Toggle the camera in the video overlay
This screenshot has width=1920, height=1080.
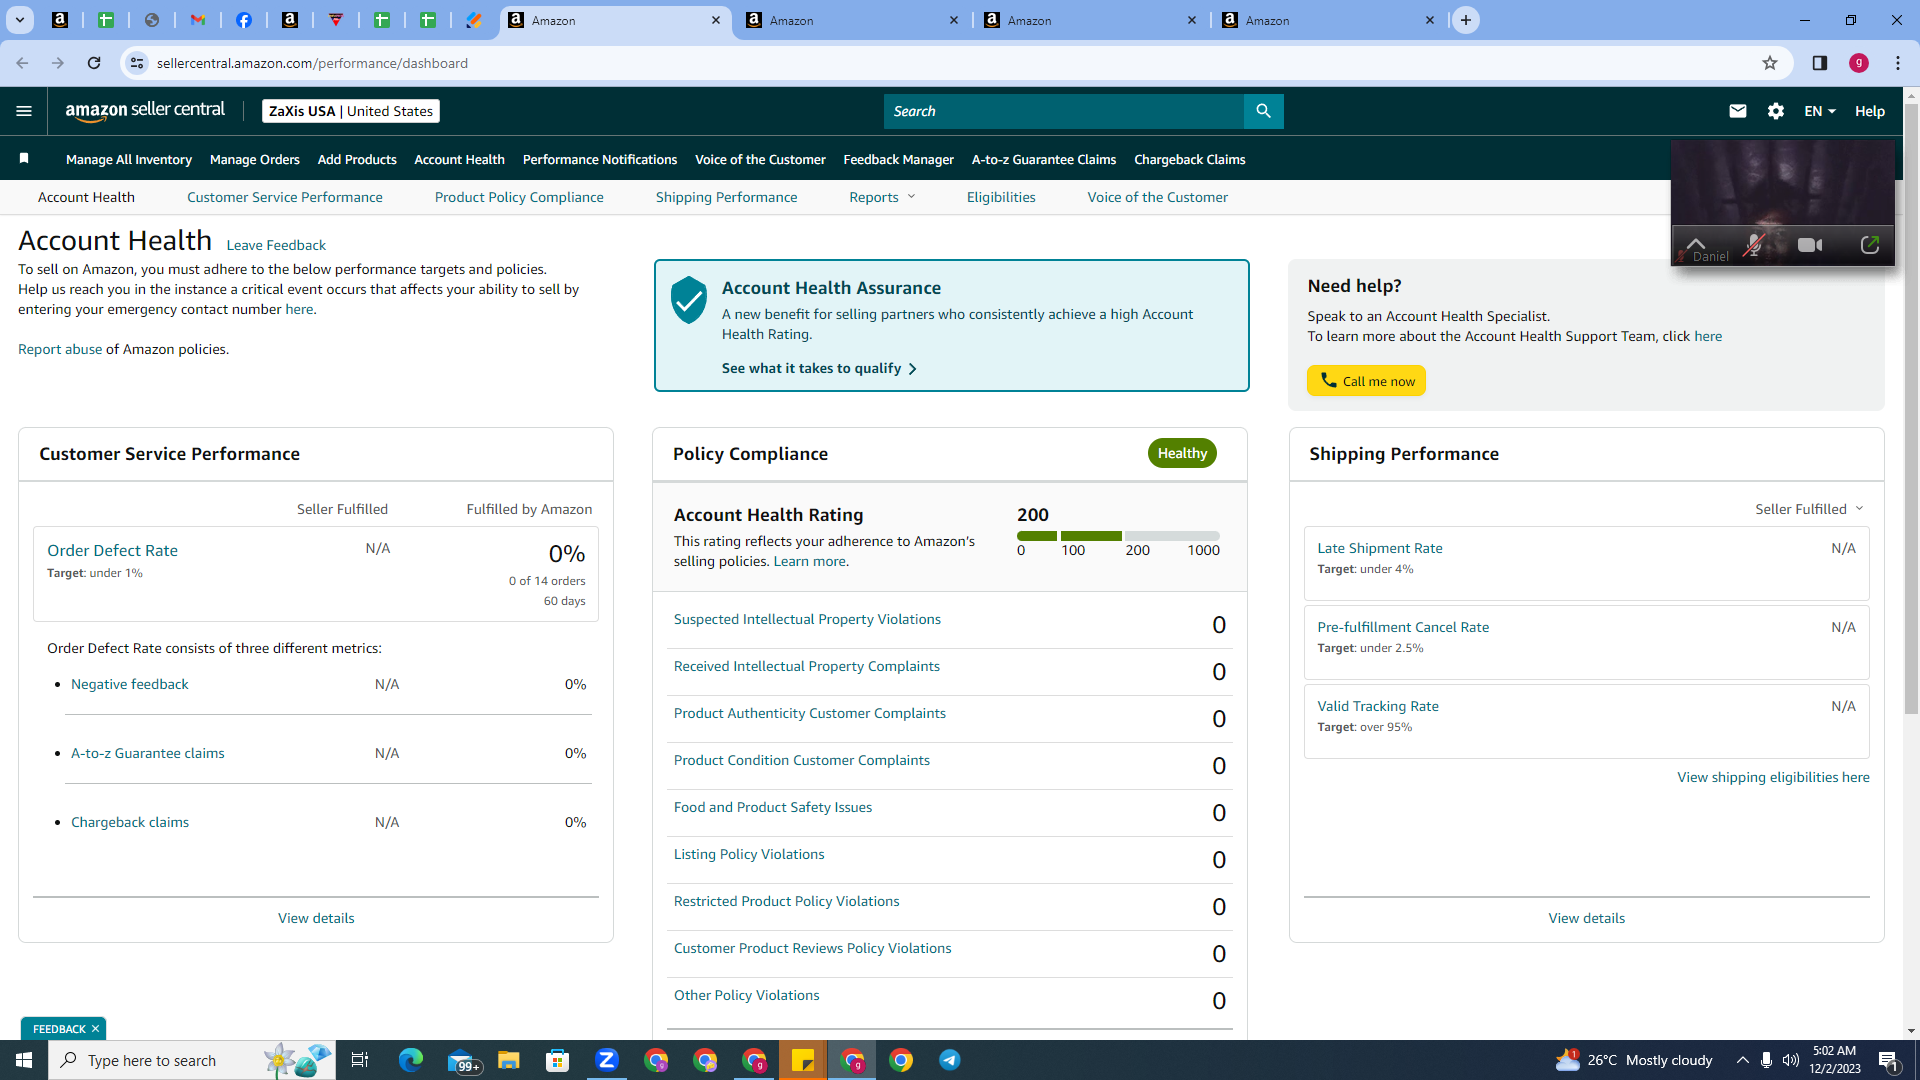coord(1810,245)
